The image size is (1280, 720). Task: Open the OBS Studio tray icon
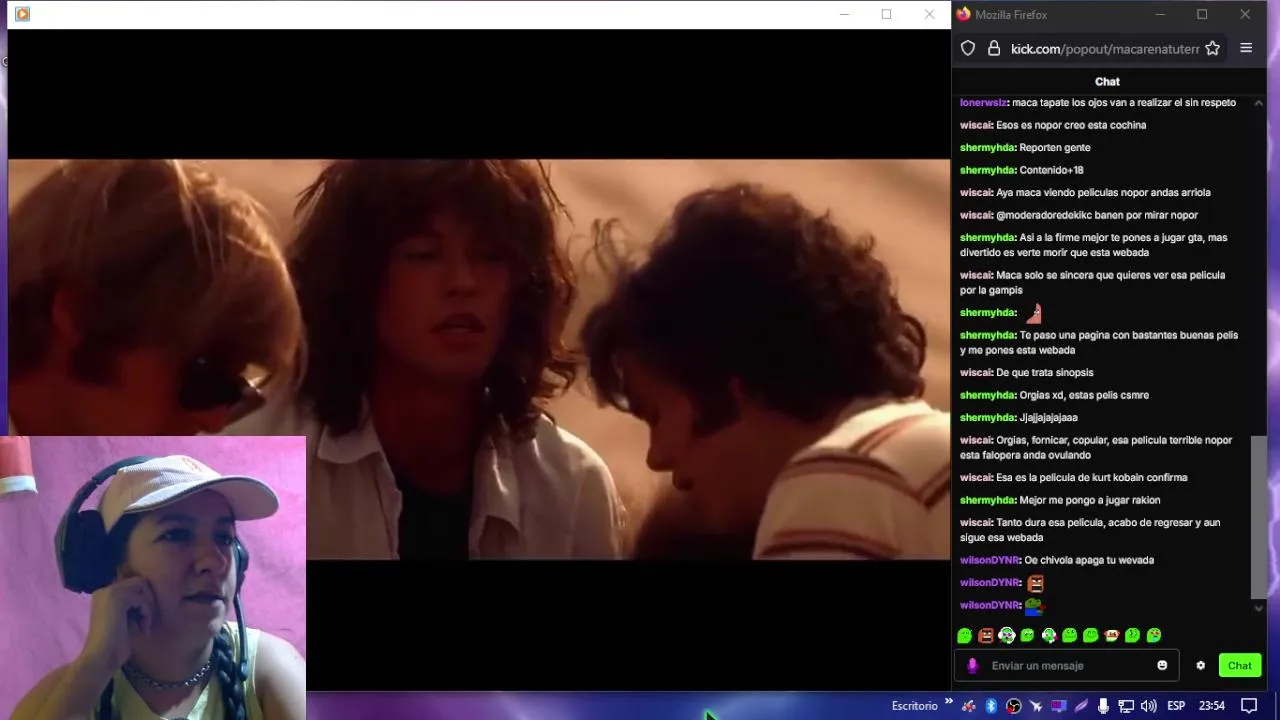coord(1013,706)
